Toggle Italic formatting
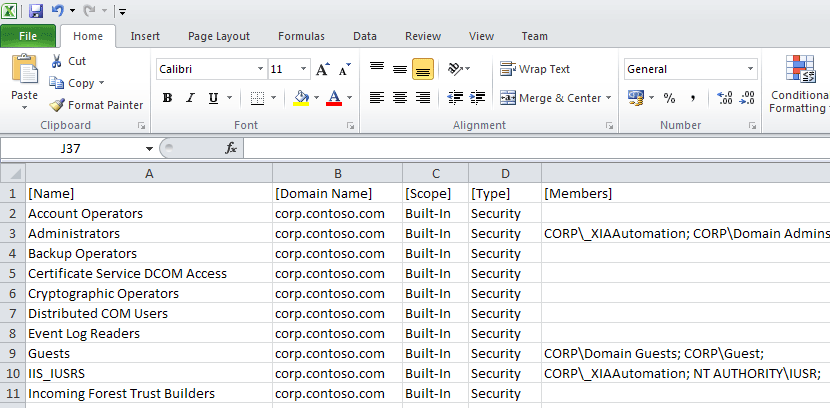This screenshot has height=408, width=830. pyautogui.click(x=191, y=98)
